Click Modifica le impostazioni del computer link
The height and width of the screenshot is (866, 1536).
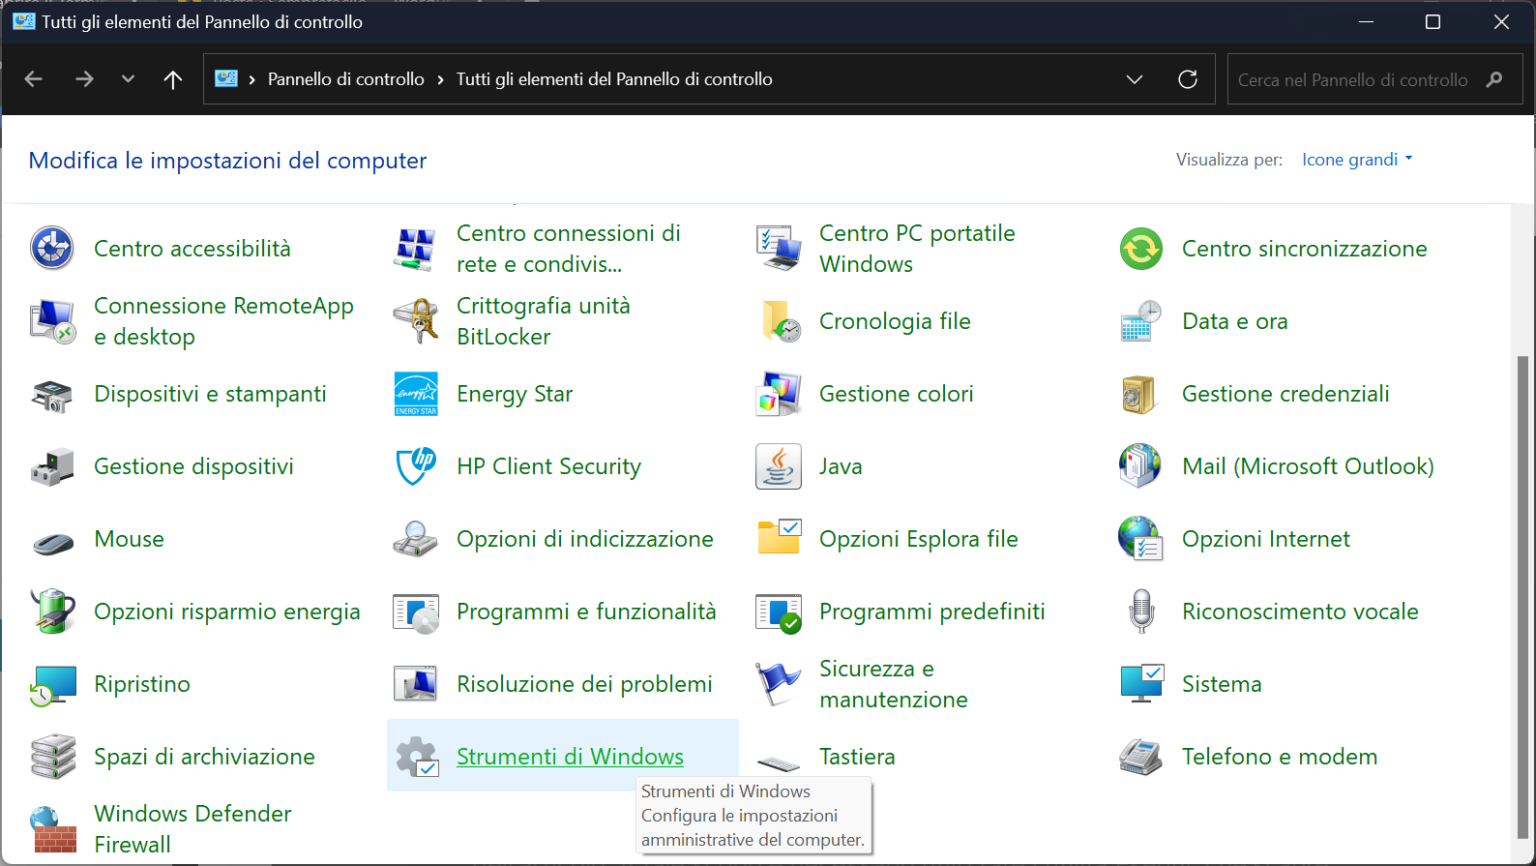227,160
